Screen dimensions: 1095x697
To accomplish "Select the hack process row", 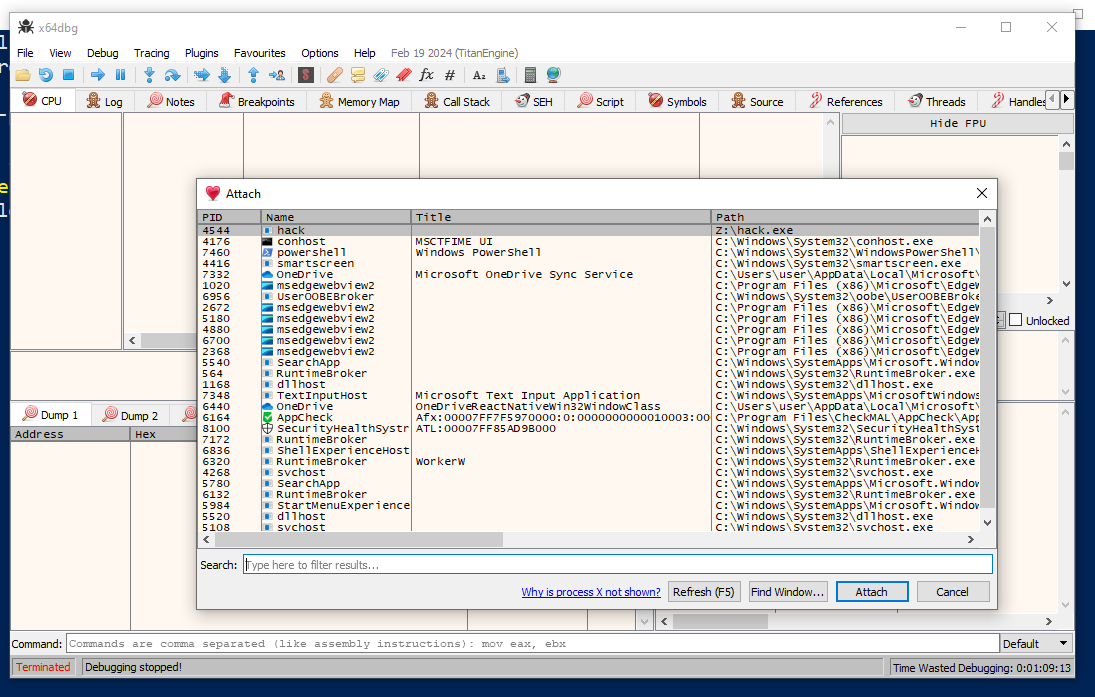I will (589, 230).
